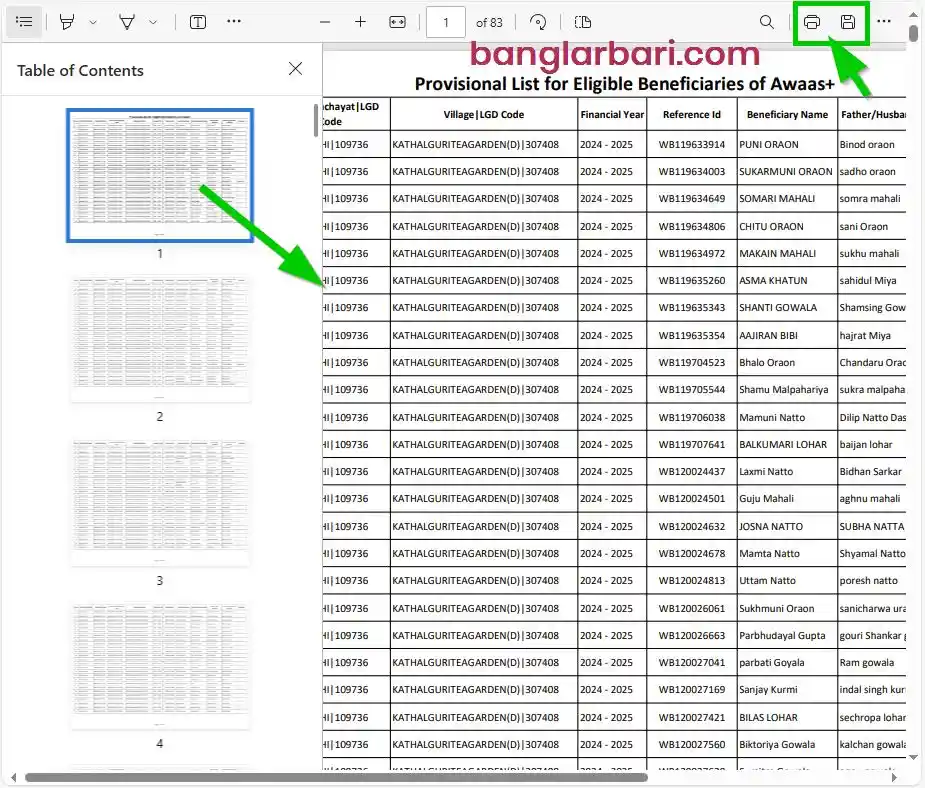This screenshot has height=788, width=925.
Task: Toggle the Table of Contents sidebar button
Action: point(25,22)
